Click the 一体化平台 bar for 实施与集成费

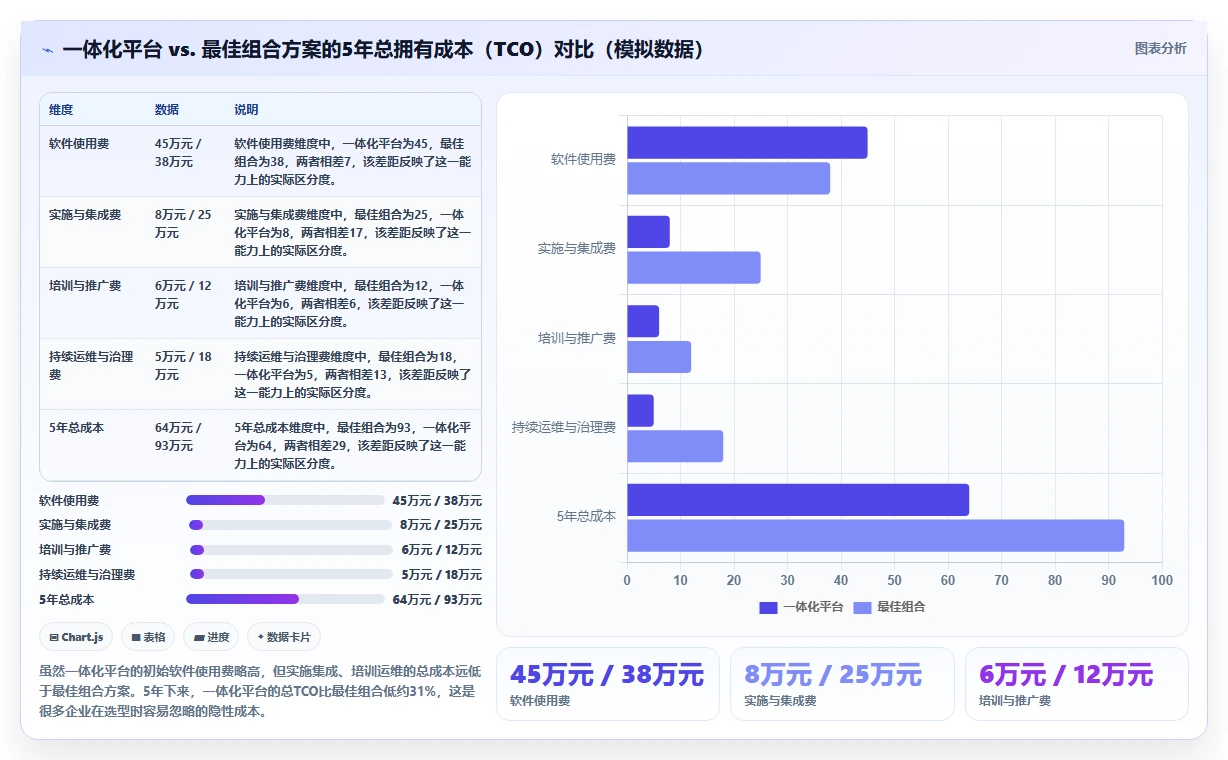click(648, 232)
